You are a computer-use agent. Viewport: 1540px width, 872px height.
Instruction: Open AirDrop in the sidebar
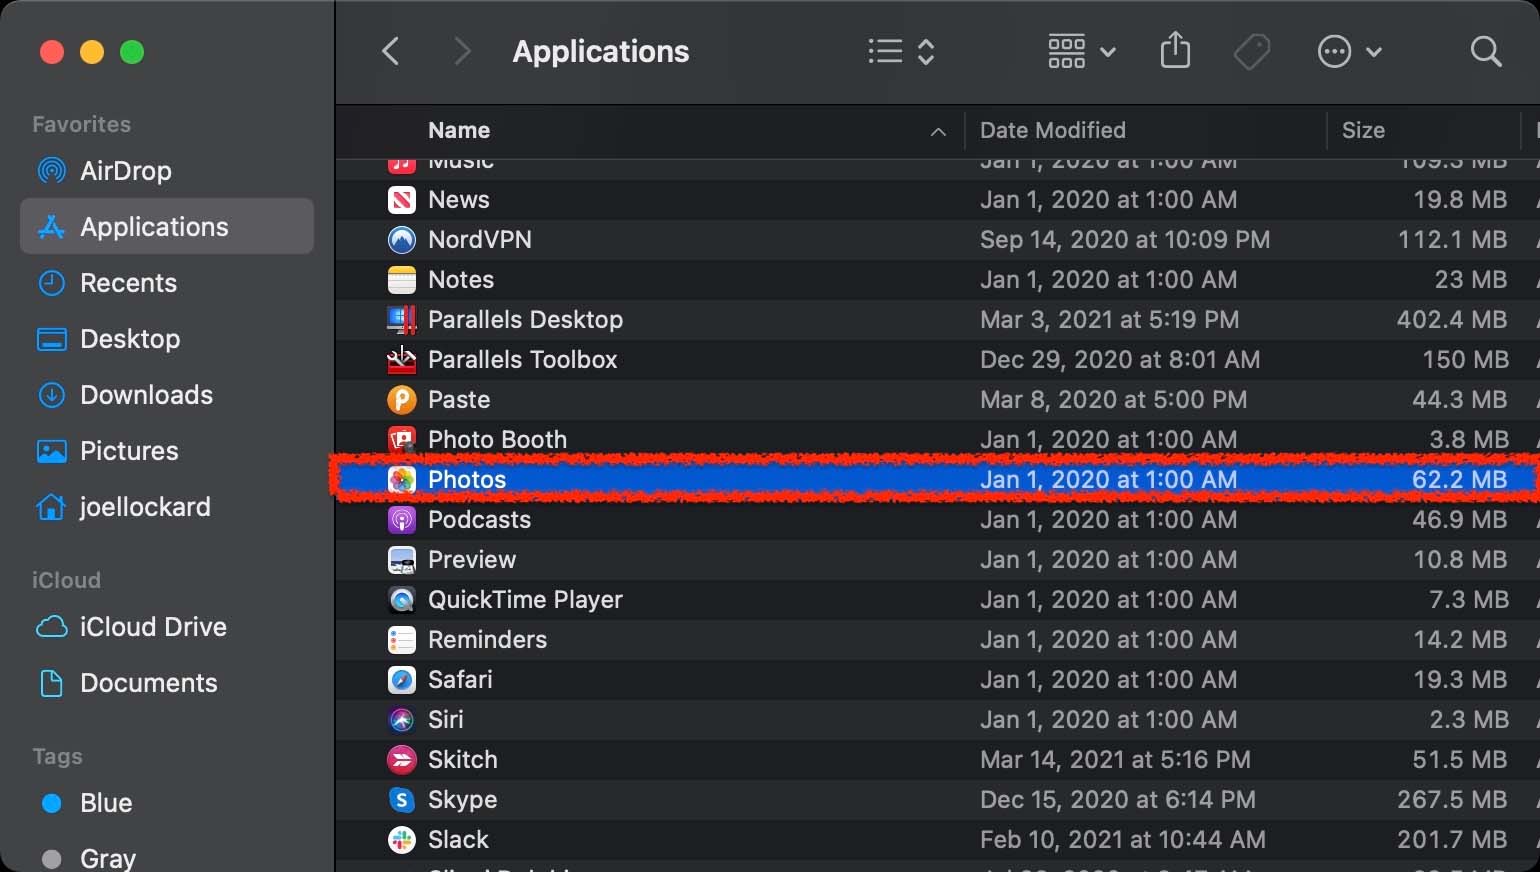[x=166, y=171]
